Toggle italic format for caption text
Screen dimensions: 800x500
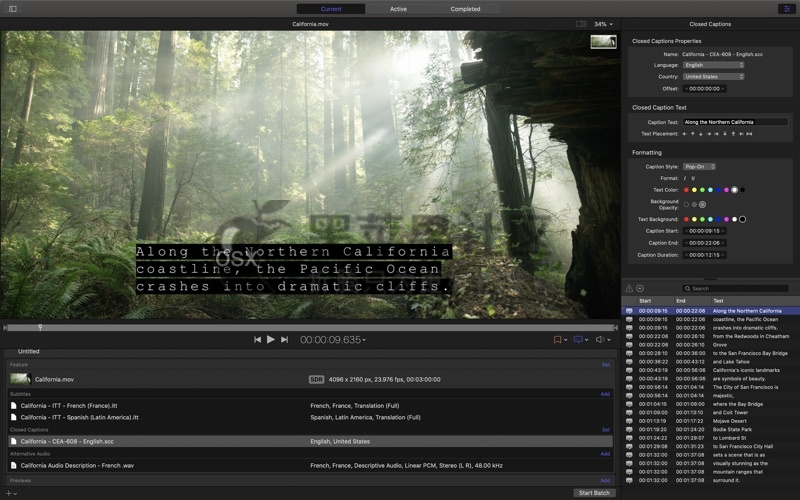coord(685,178)
